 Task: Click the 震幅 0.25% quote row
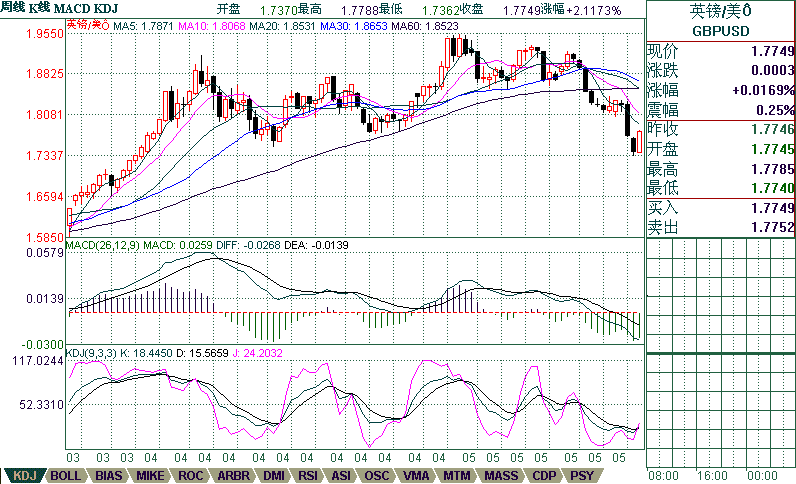(721, 110)
